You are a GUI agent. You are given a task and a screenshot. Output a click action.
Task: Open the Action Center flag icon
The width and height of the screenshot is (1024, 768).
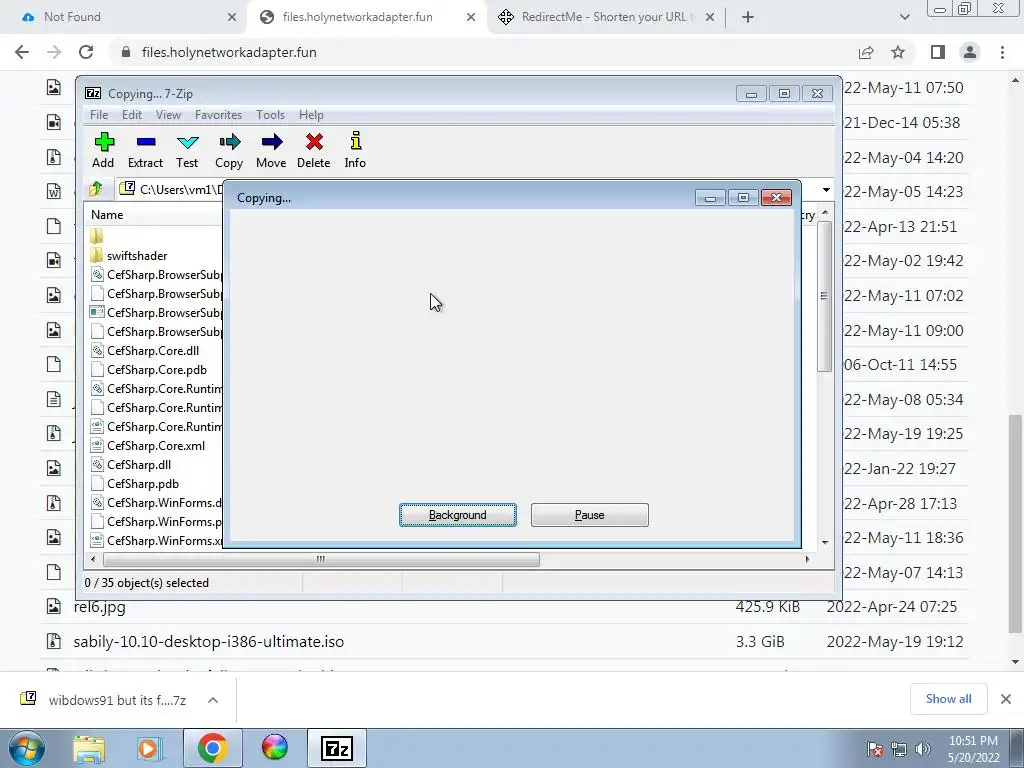point(875,749)
